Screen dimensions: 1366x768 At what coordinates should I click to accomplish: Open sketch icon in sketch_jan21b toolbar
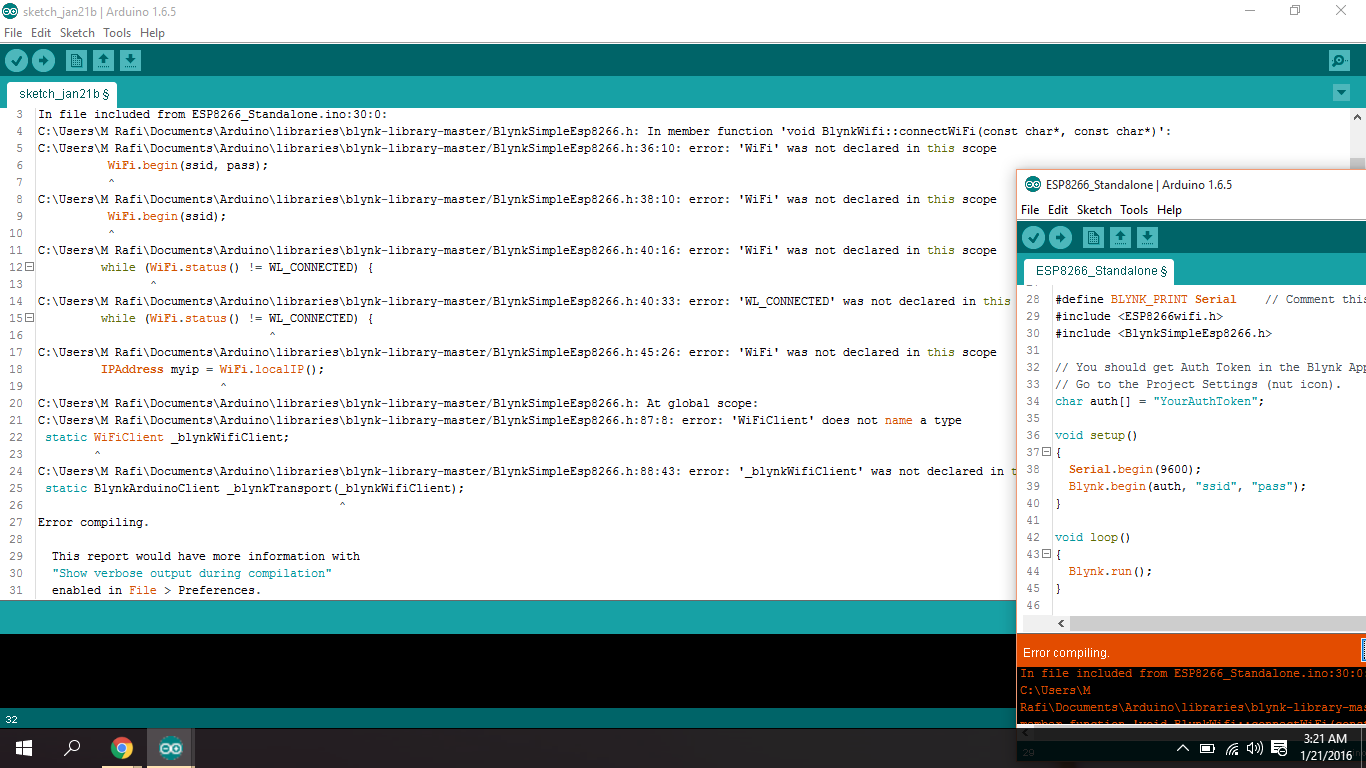tap(103, 61)
